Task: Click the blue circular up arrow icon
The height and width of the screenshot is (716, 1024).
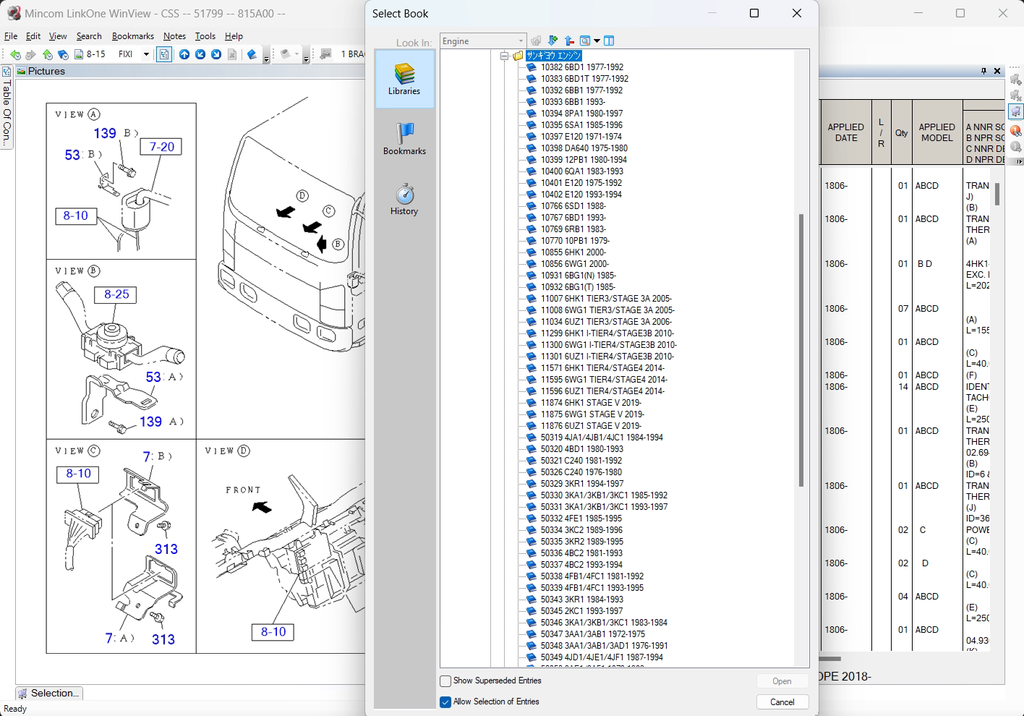Action: click(x=184, y=54)
